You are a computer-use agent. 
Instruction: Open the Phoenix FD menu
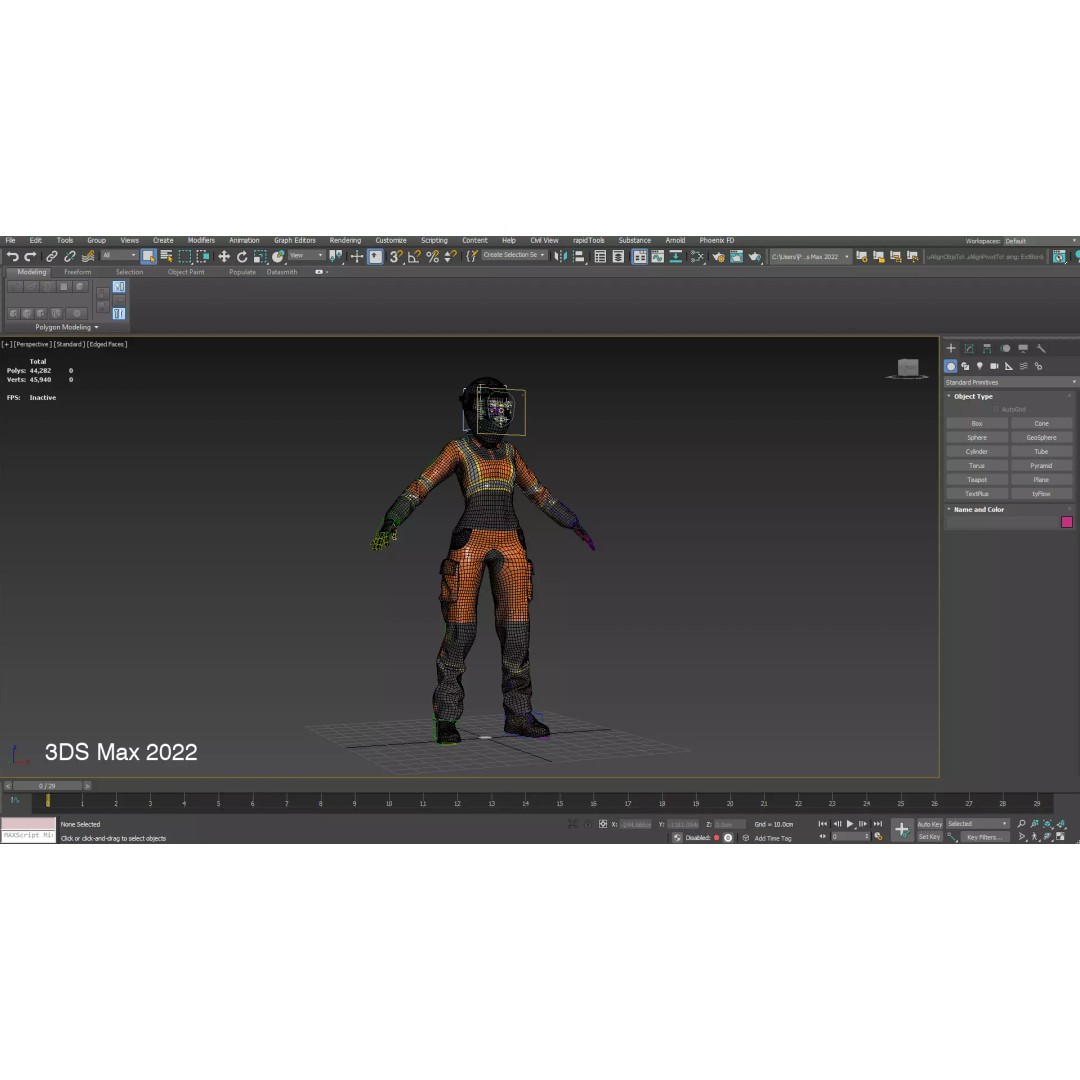pyautogui.click(x=716, y=240)
